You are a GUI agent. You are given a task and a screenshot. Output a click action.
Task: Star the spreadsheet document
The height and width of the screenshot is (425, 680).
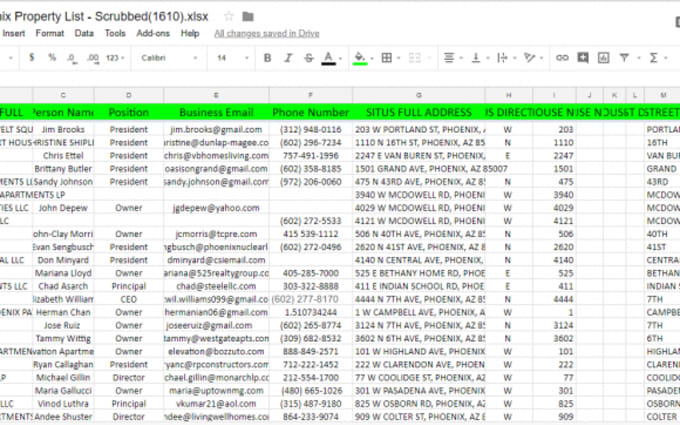tap(229, 16)
